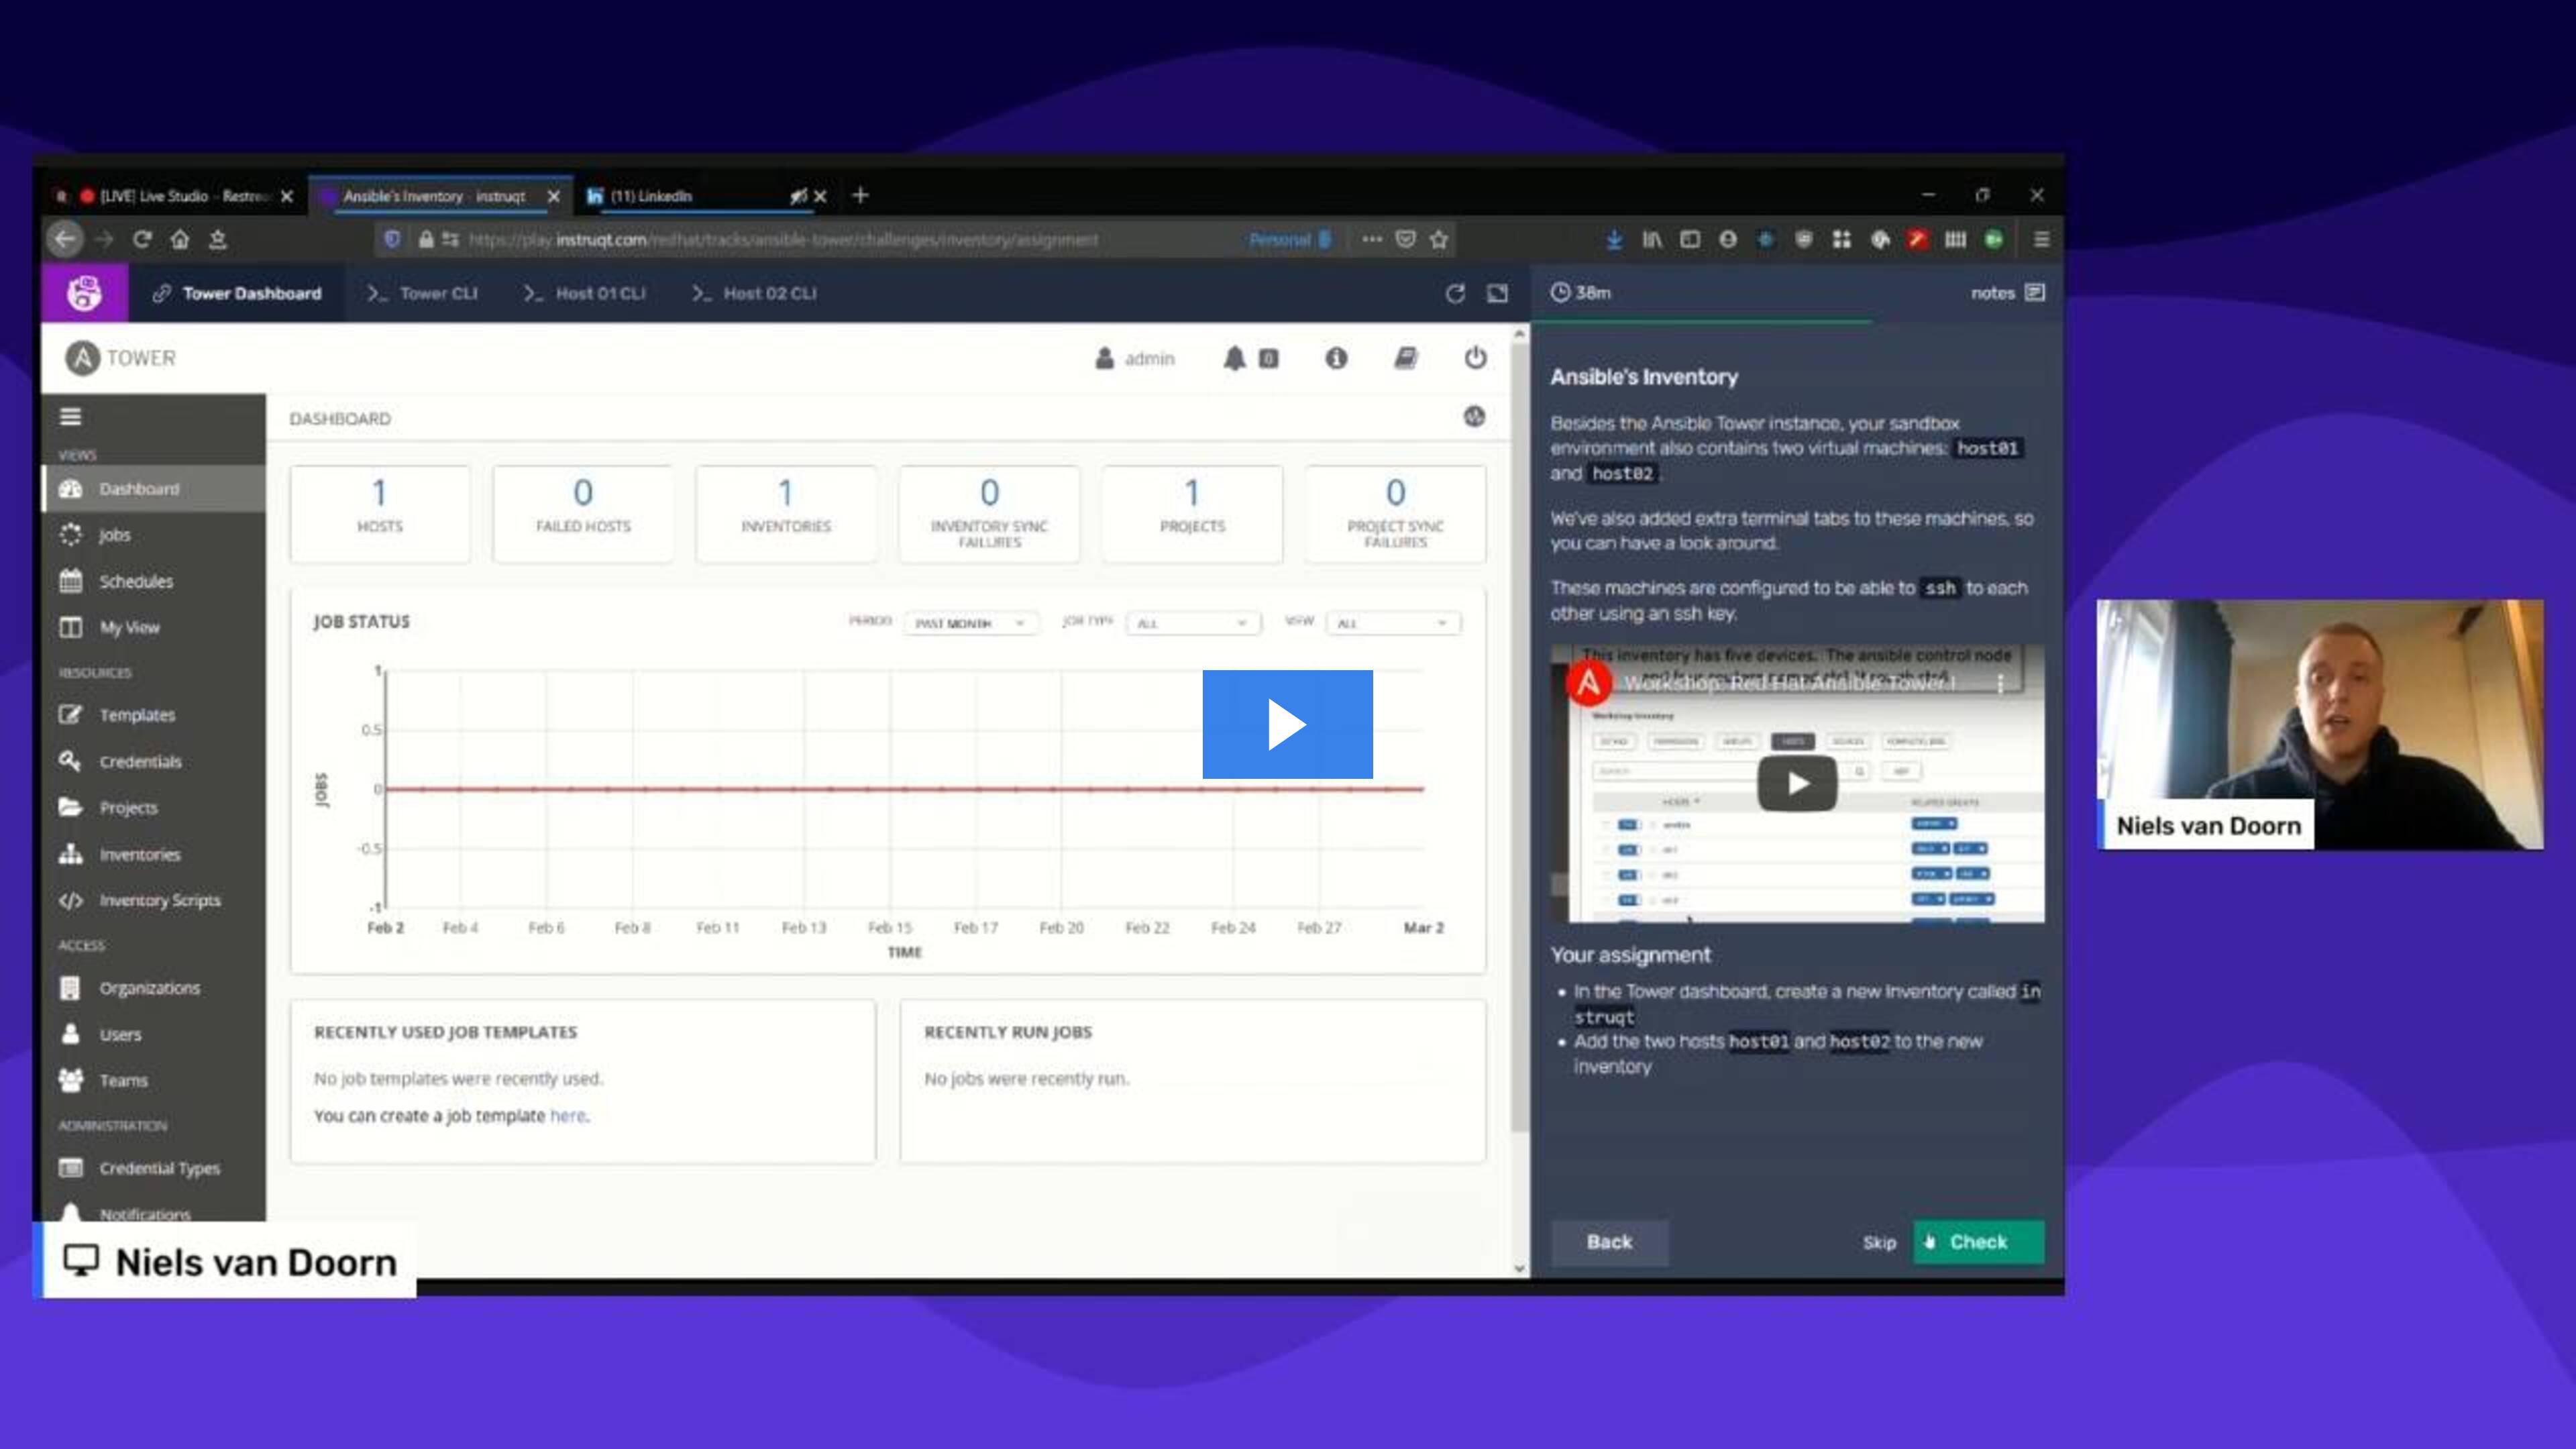Open a new browser tab
Image resolution: width=2576 pixels, height=1449 pixels.
click(860, 196)
